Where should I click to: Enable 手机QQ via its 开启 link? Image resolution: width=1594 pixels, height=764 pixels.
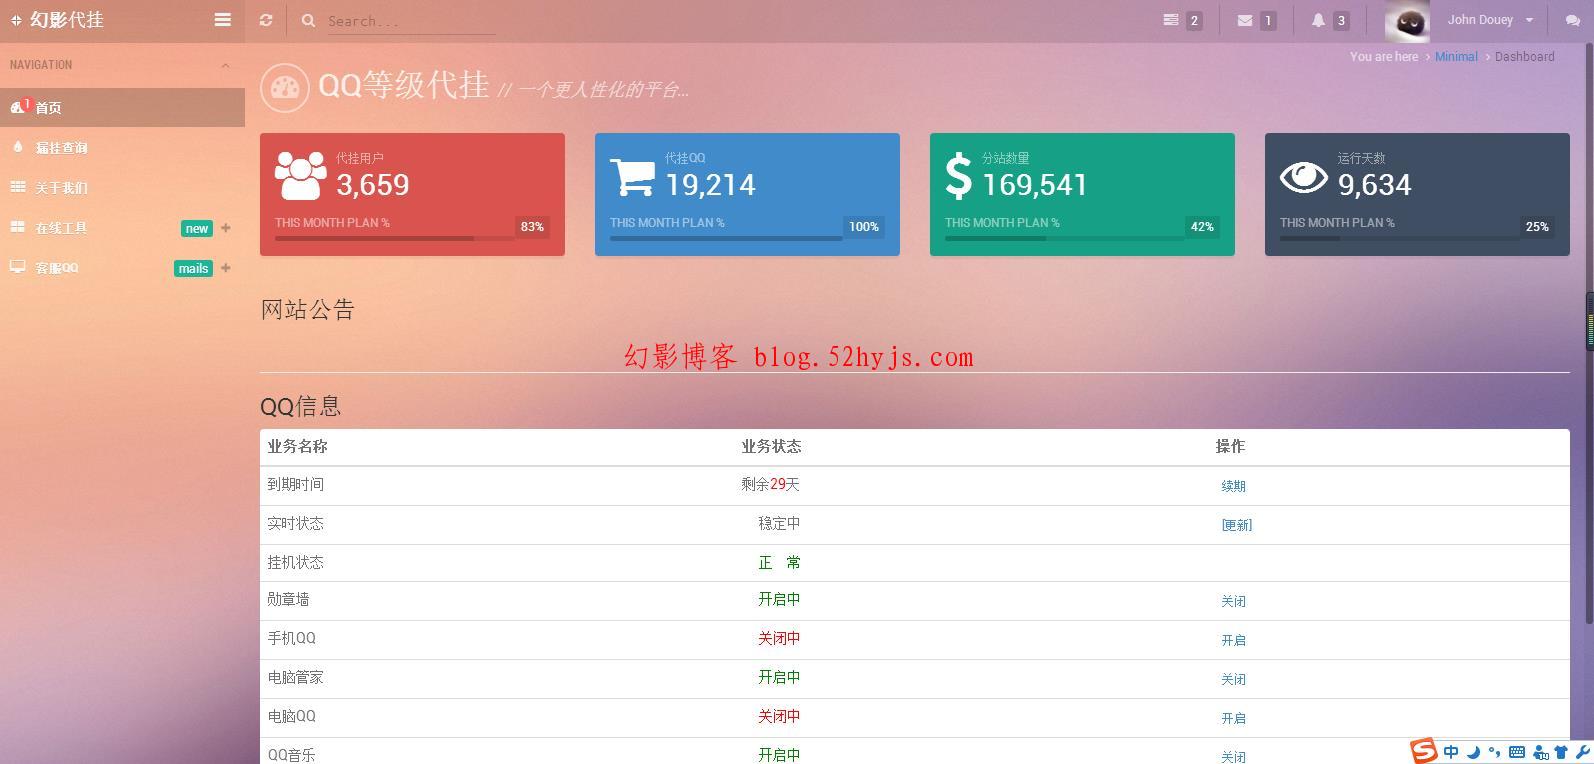point(1233,640)
